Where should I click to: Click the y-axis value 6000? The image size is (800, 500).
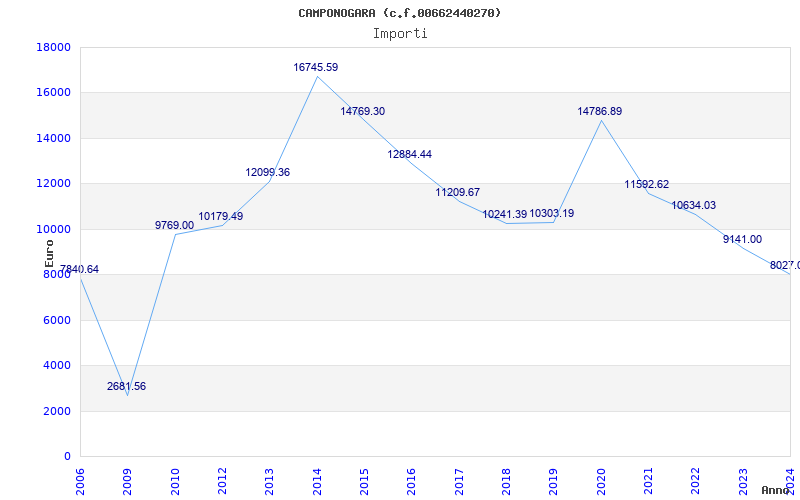57,320
